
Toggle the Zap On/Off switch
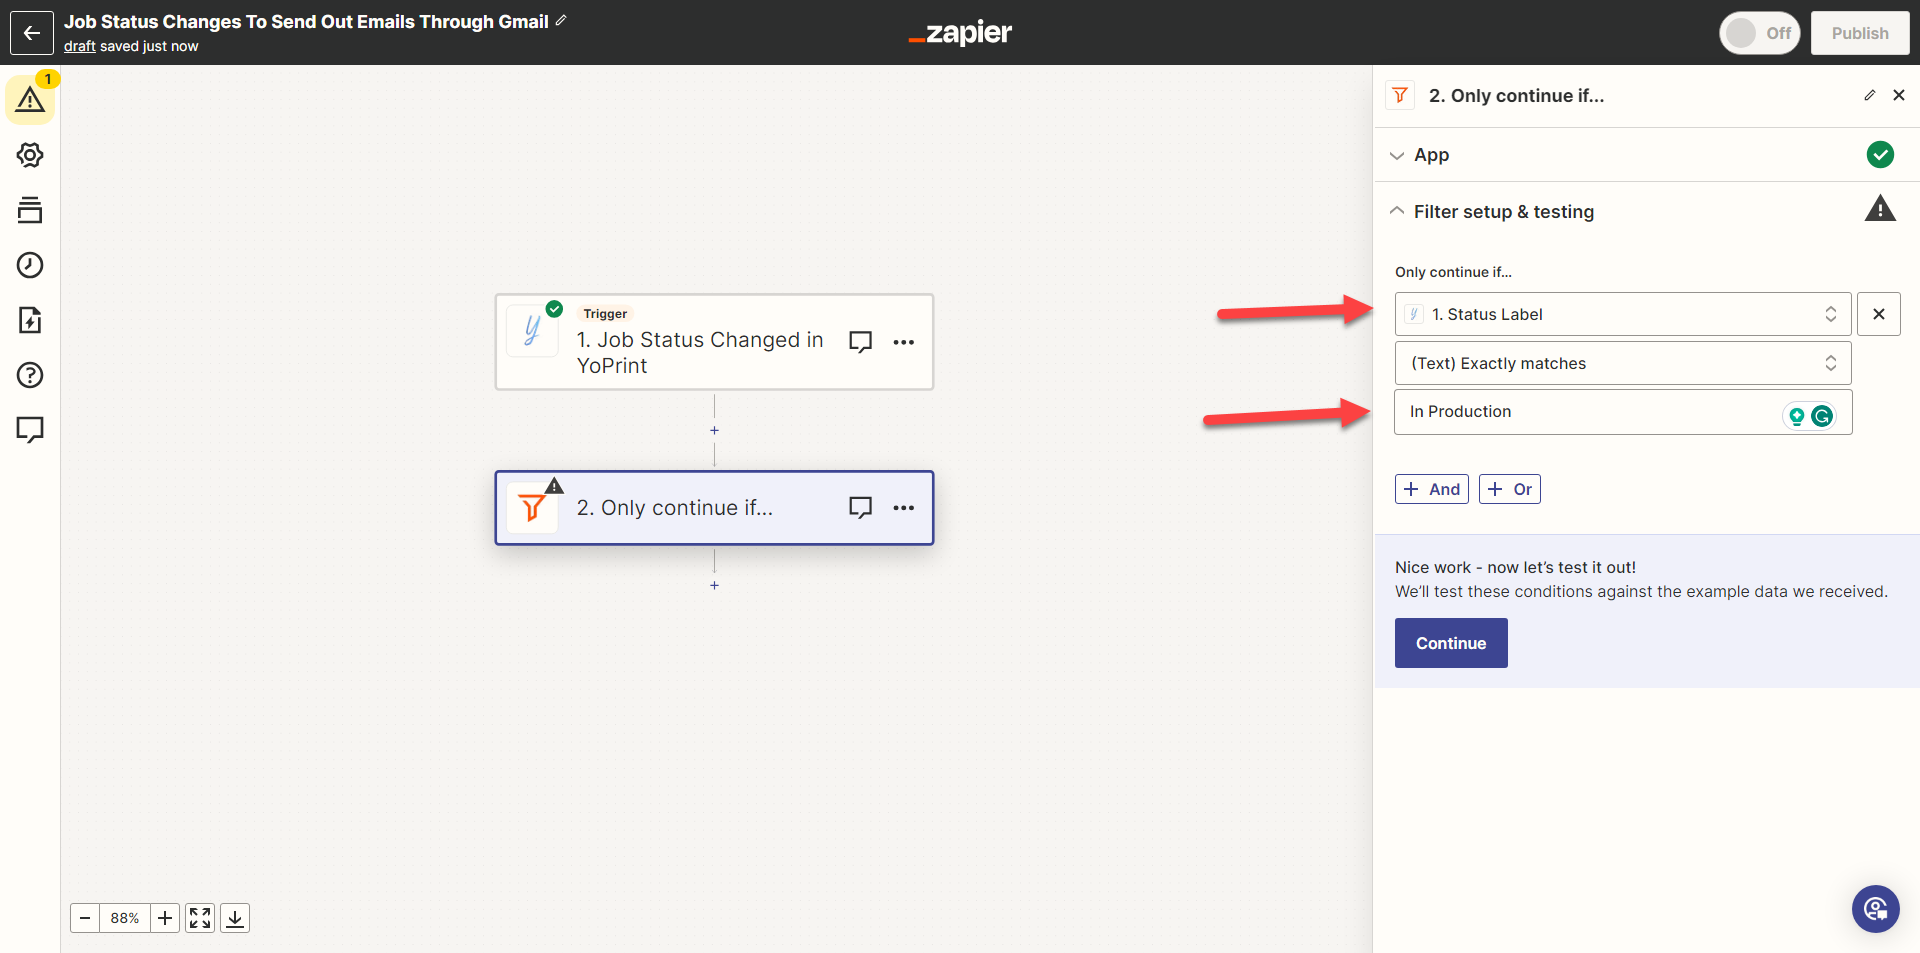point(1760,33)
